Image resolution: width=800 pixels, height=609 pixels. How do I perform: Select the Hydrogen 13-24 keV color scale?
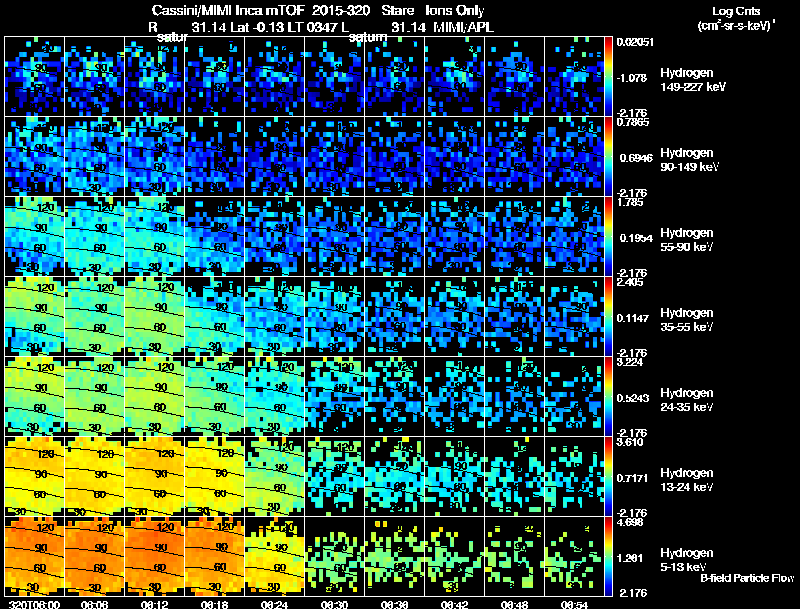pos(608,476)
